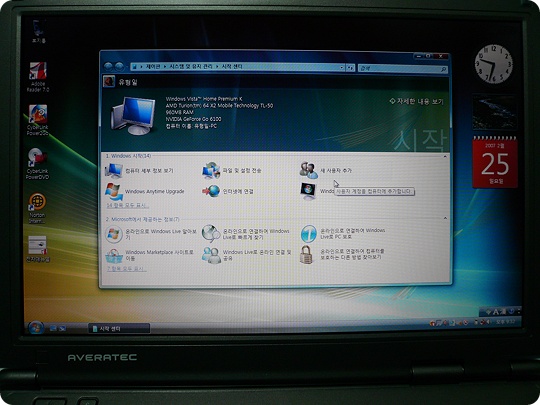540x405 pixels.
Task: Click the large computer monitor icon
Action: pyautogui.click(x=133, y=115)
